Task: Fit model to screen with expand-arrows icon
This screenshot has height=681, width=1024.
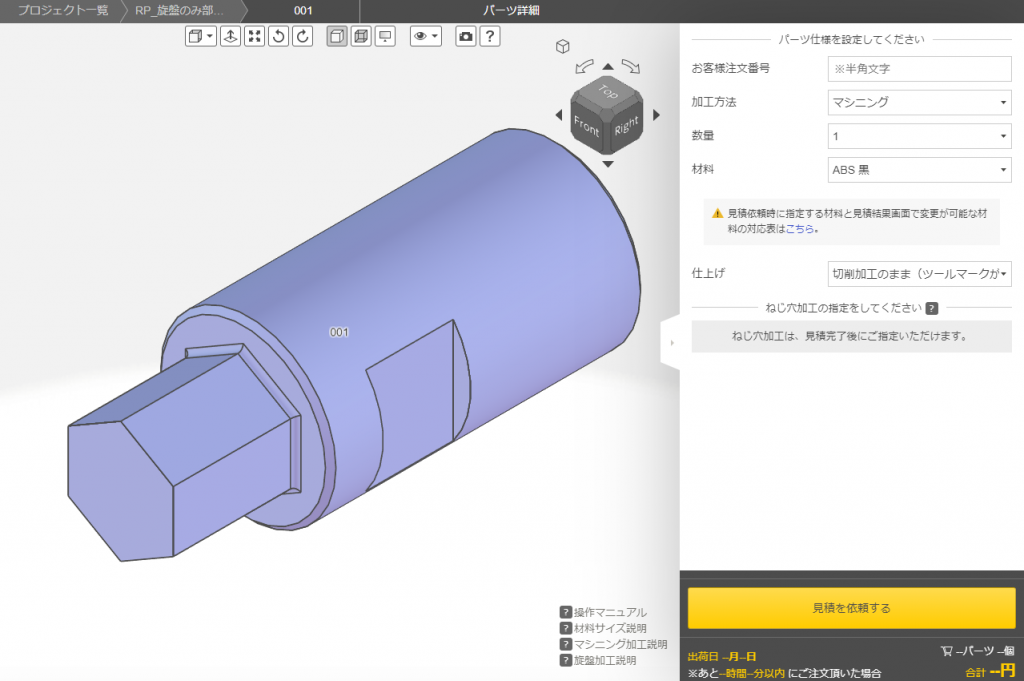Action: click(255, 37)
